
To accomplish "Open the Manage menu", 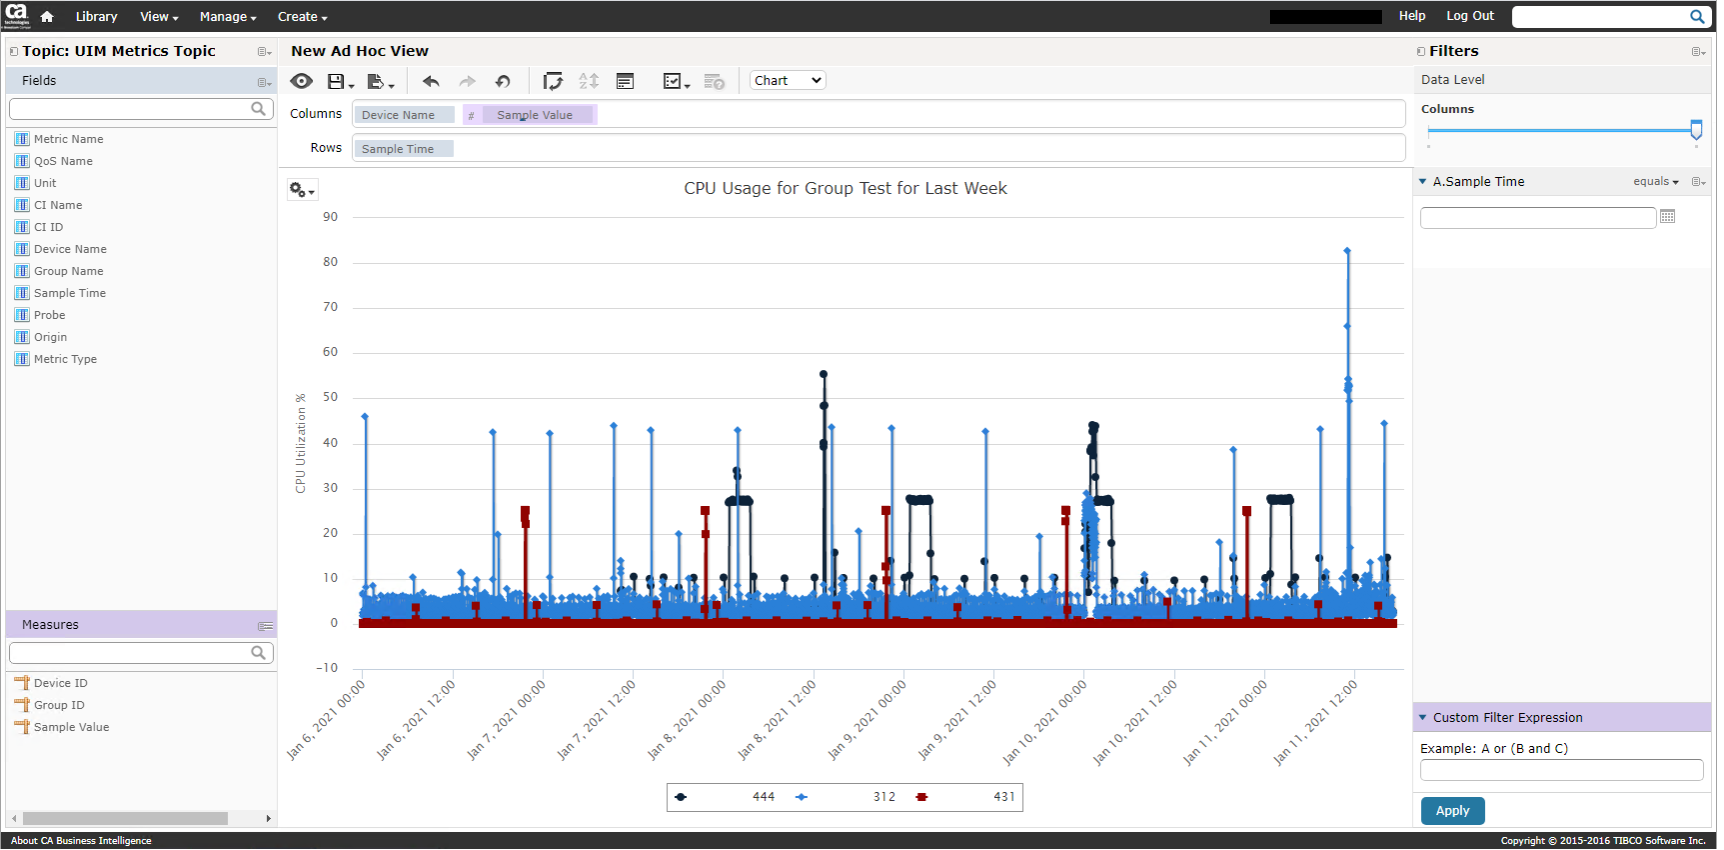I will (x=227, y=17).
